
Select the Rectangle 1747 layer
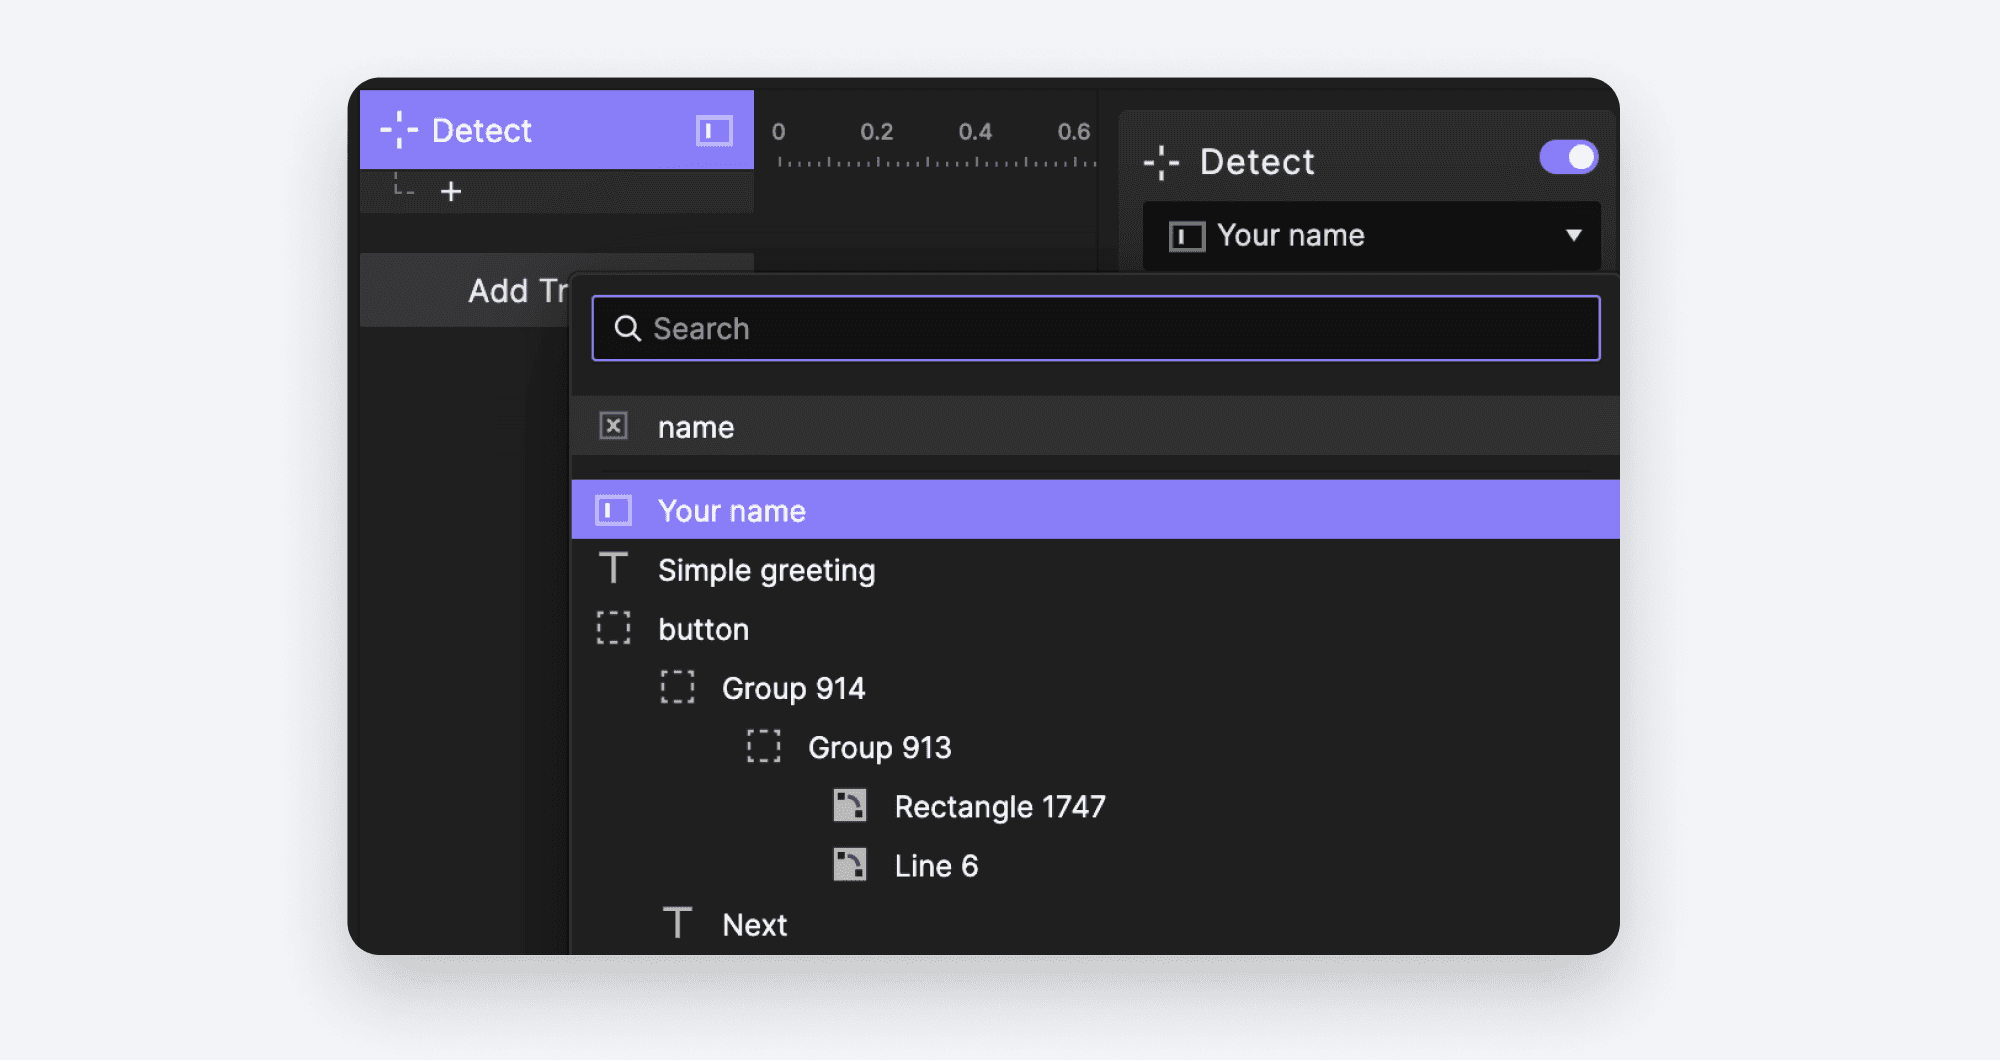[x=1095, y=805]
